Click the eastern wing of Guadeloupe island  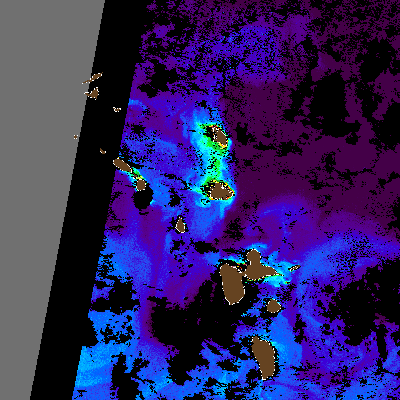point(260,265)
